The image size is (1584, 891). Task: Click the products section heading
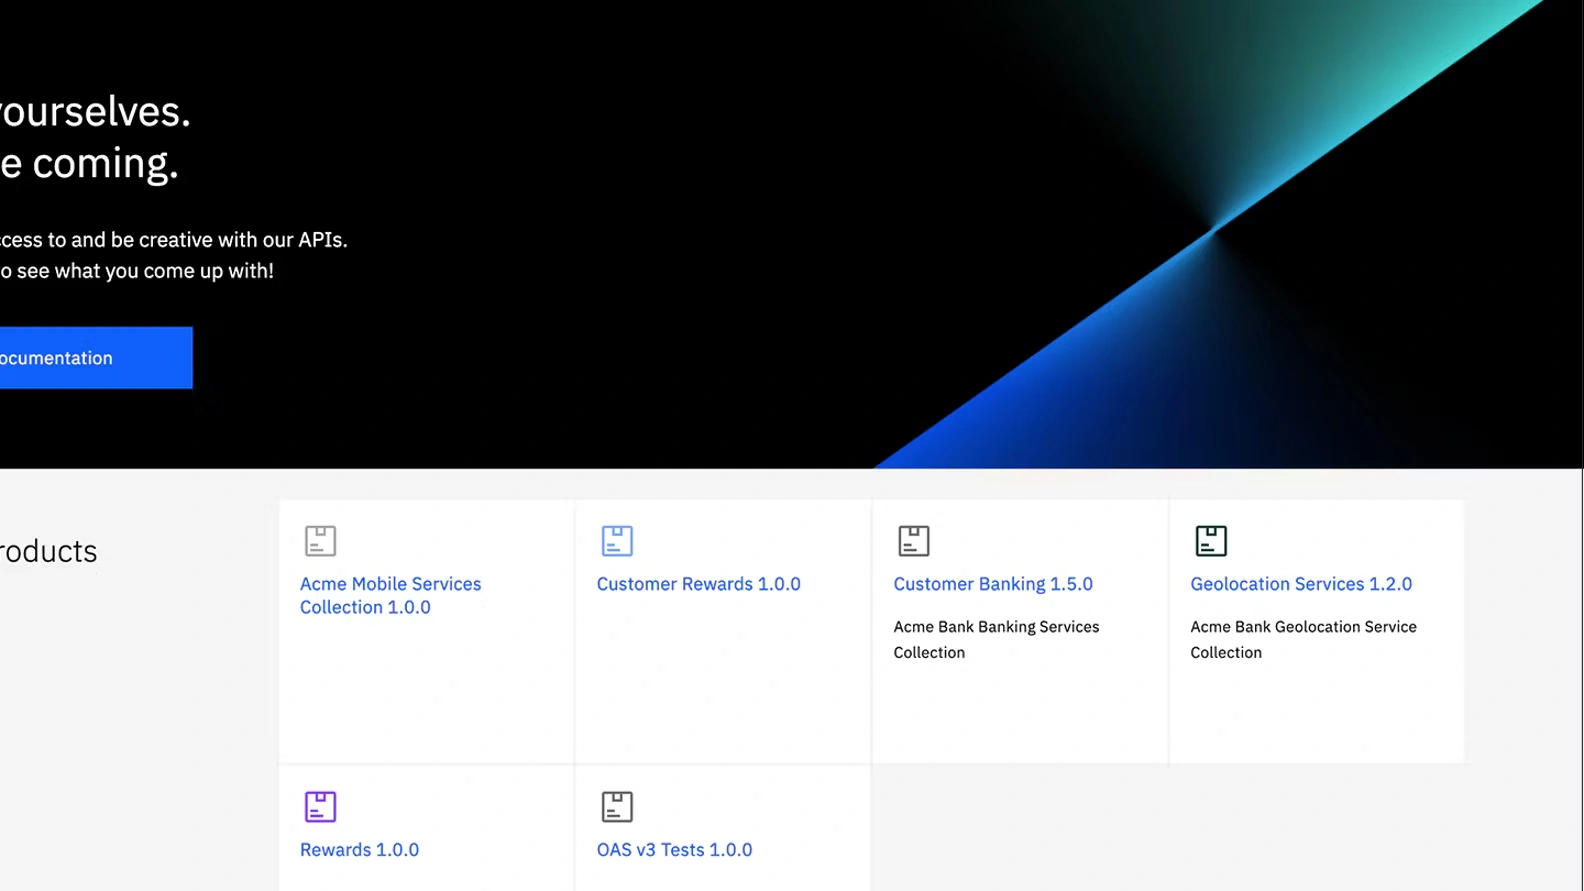tap(48, 552)
